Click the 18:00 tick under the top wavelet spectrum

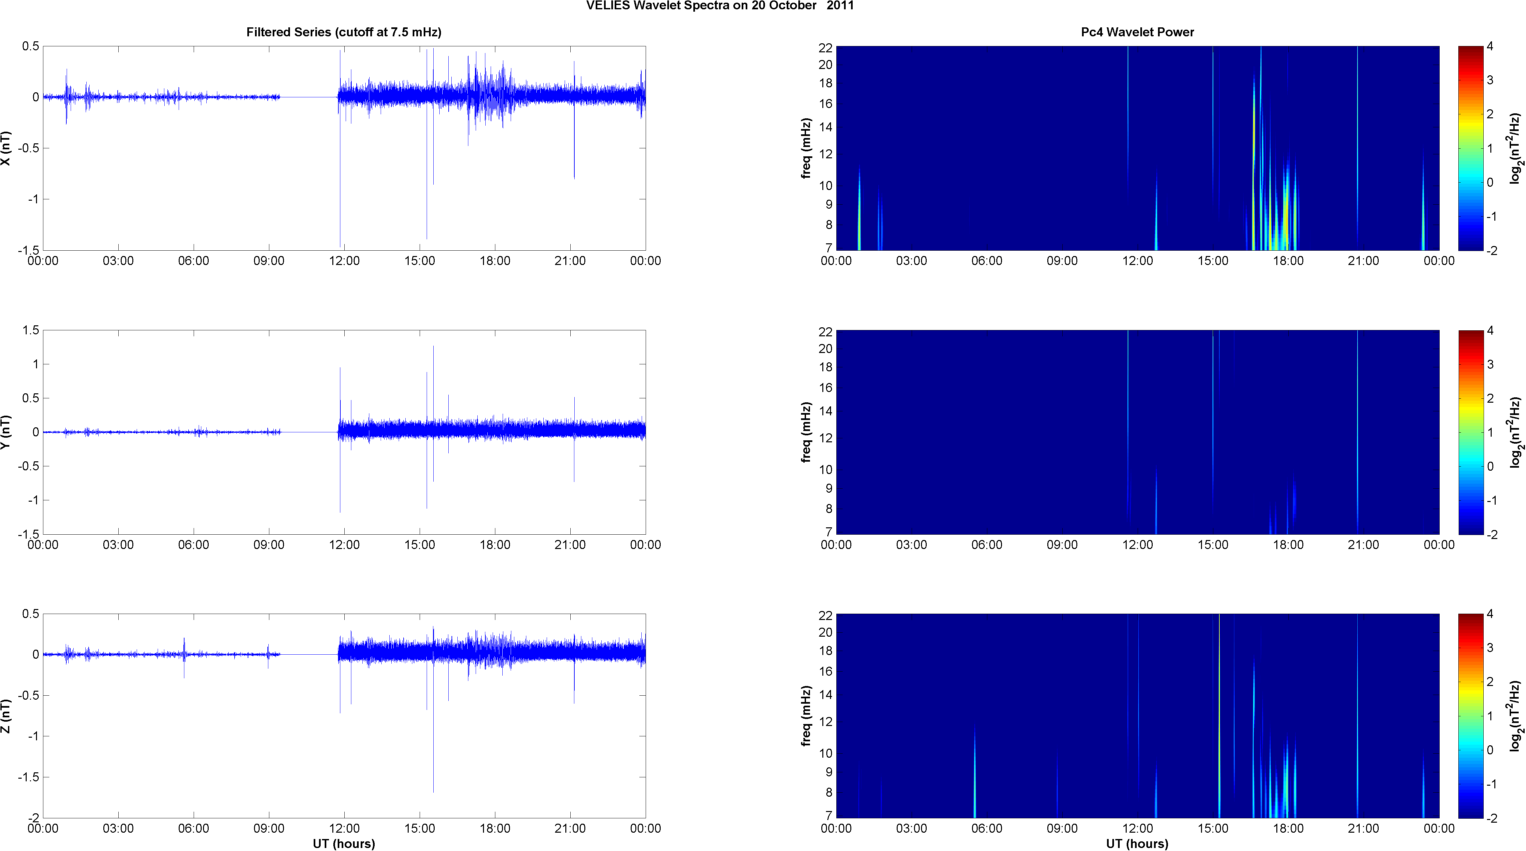pyautogui.click(x=1288, y=261)
